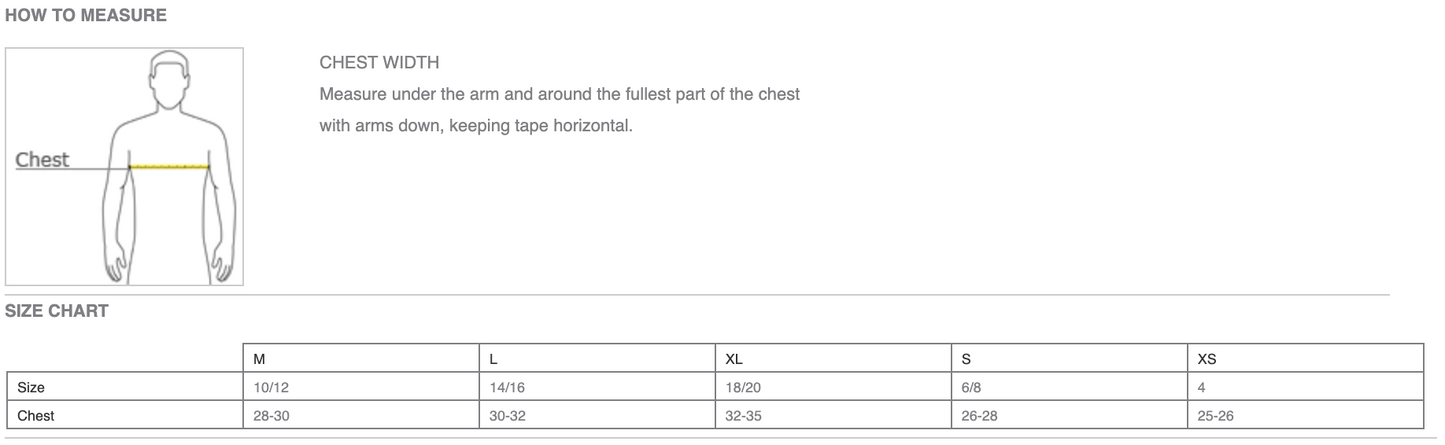Image resolution: width=1445 pixels, height=445 pixels.
Task: Select the L column header
Action: (x=494, y=358)
